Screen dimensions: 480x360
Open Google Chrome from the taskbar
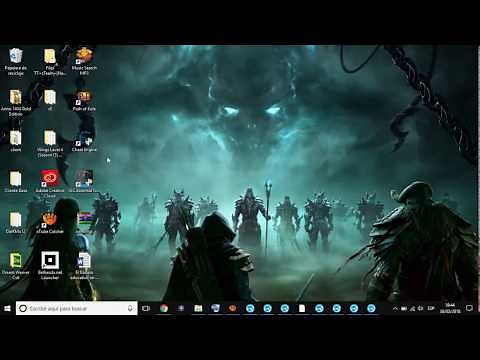[x=163, y=308]
